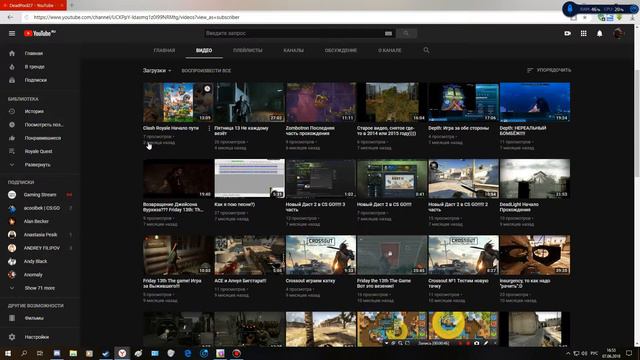The width and height of the screenshot is (640, 360).
Task: Open the Anastasia Pesik subscription
Action: click(39, 235)
